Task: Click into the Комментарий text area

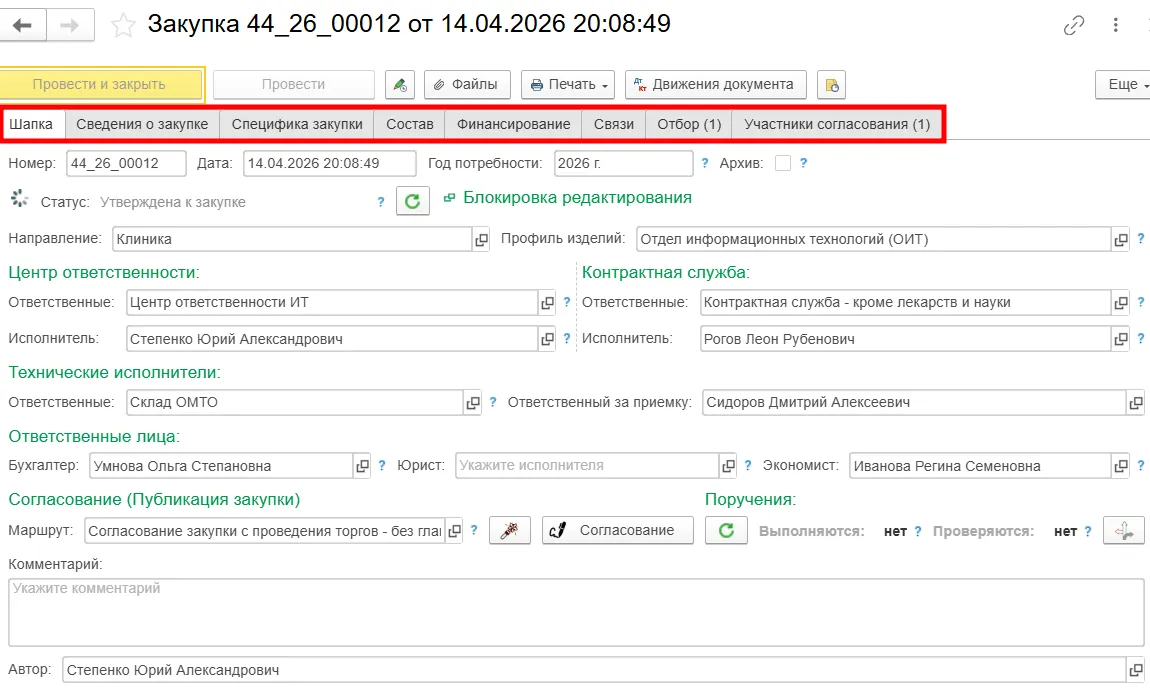Action: click(x=576, y=612)
